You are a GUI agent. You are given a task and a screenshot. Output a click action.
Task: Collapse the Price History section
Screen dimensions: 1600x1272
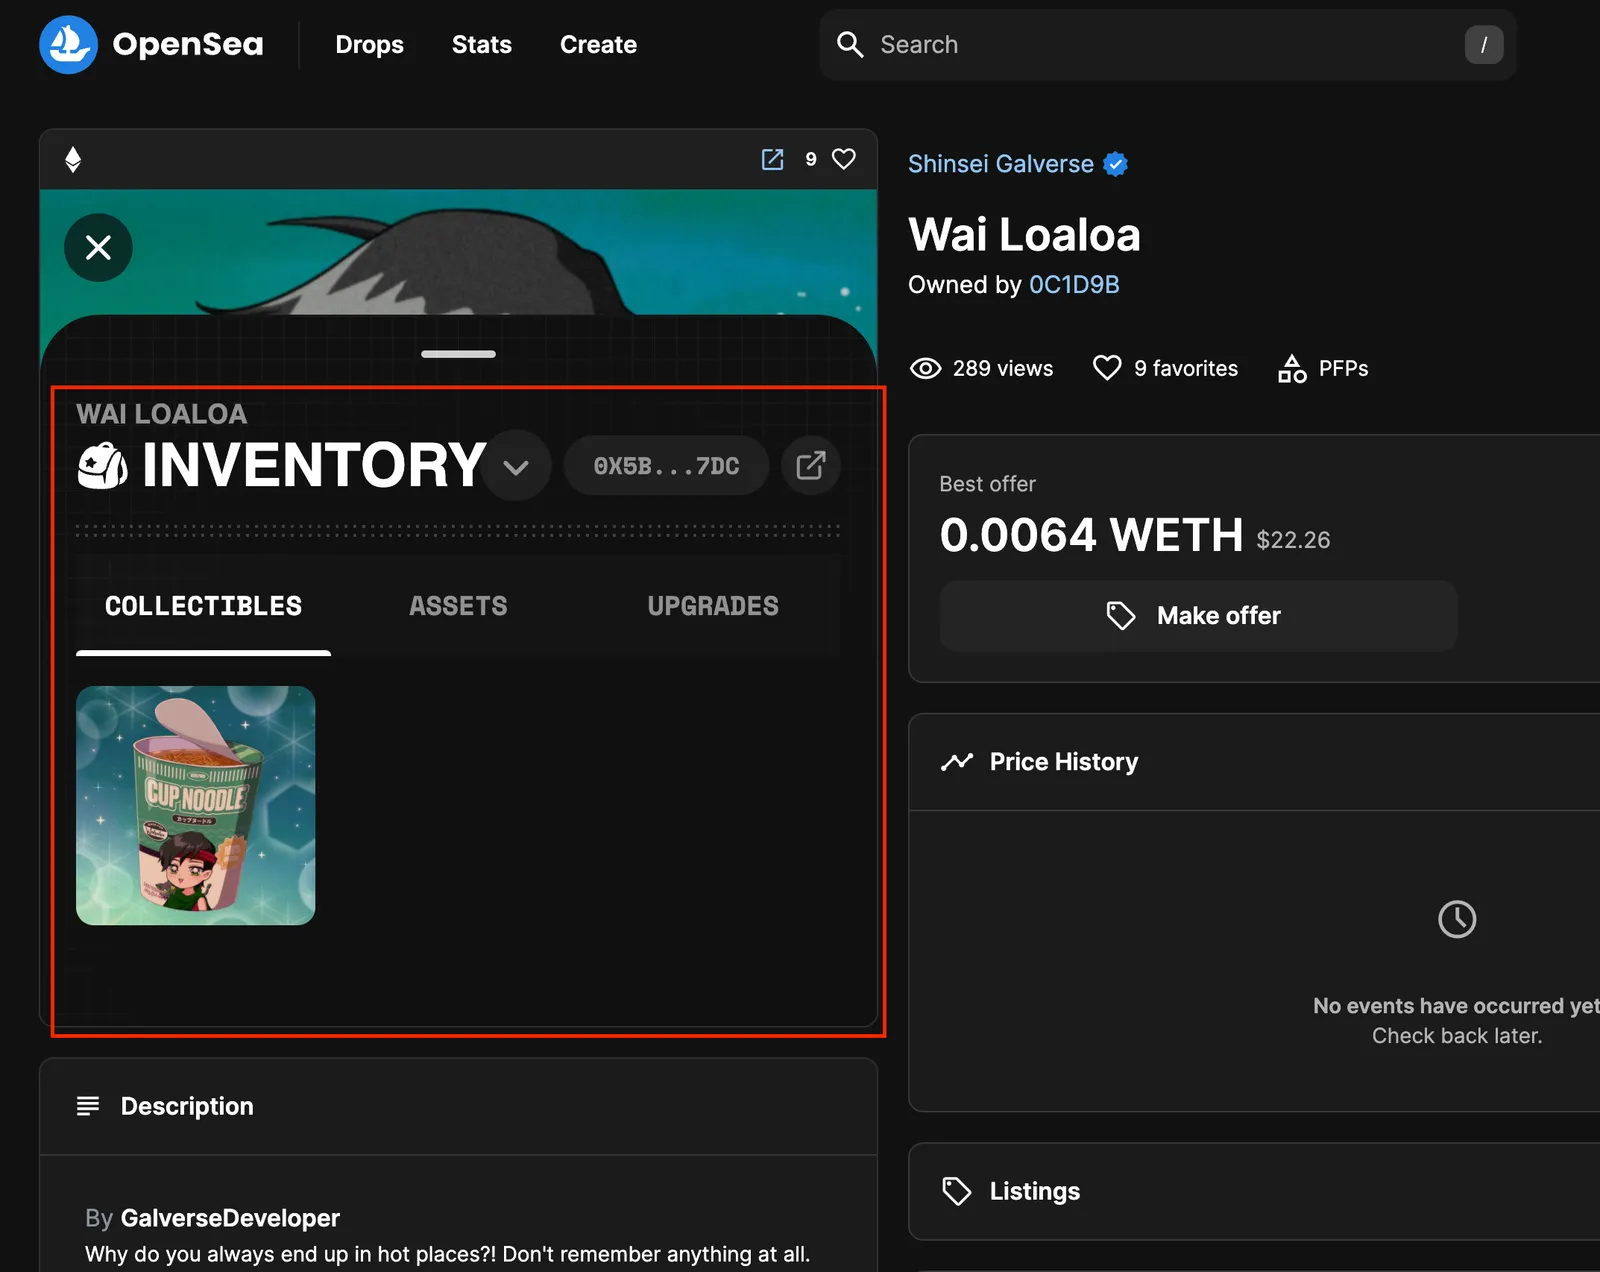point(1254,762)
